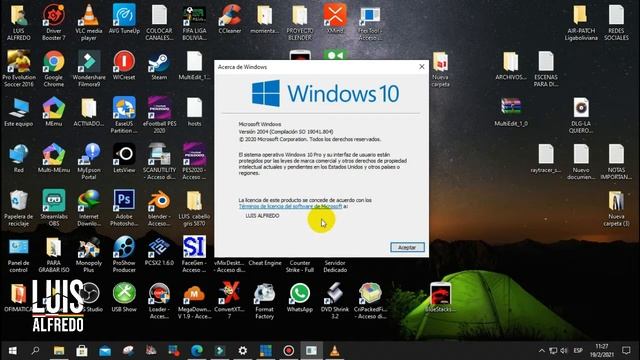The height and width of the screenshot is (360, 640).
Task: Select Papelera de reciclaje icon
Action: 18,208
